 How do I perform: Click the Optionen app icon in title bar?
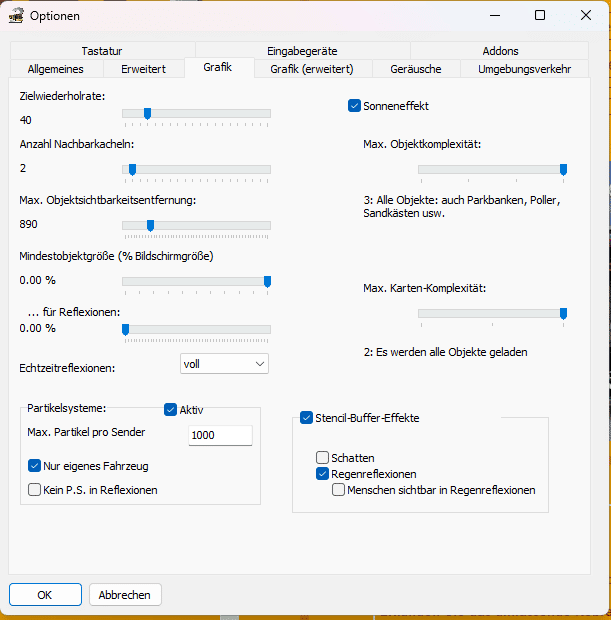click(x=16, y=15)
